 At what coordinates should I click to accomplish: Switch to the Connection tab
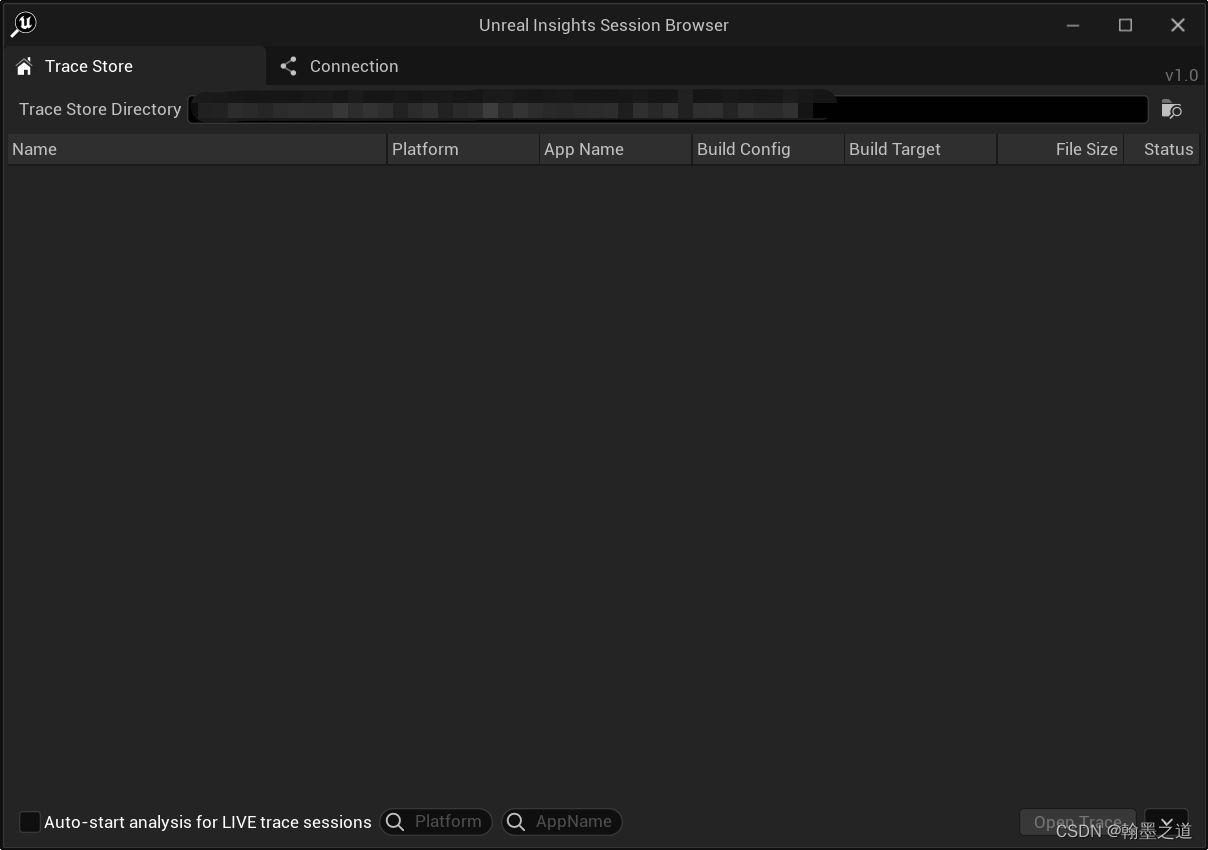point(352,65)
